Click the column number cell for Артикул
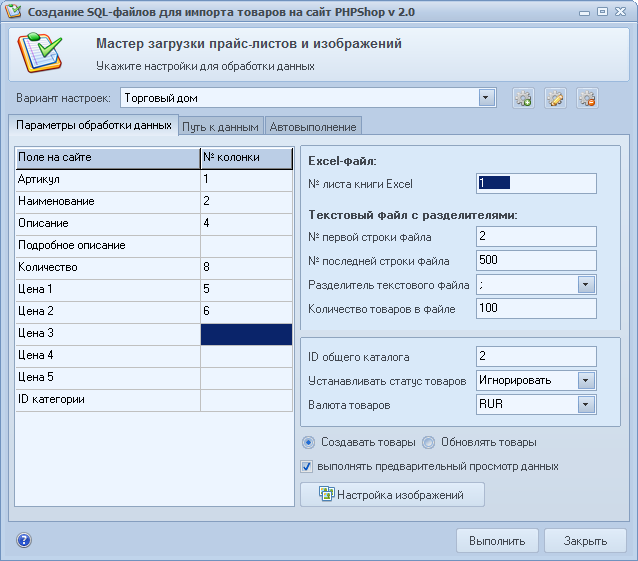Viewport: 638px width, 561px height. coord(247,179)
